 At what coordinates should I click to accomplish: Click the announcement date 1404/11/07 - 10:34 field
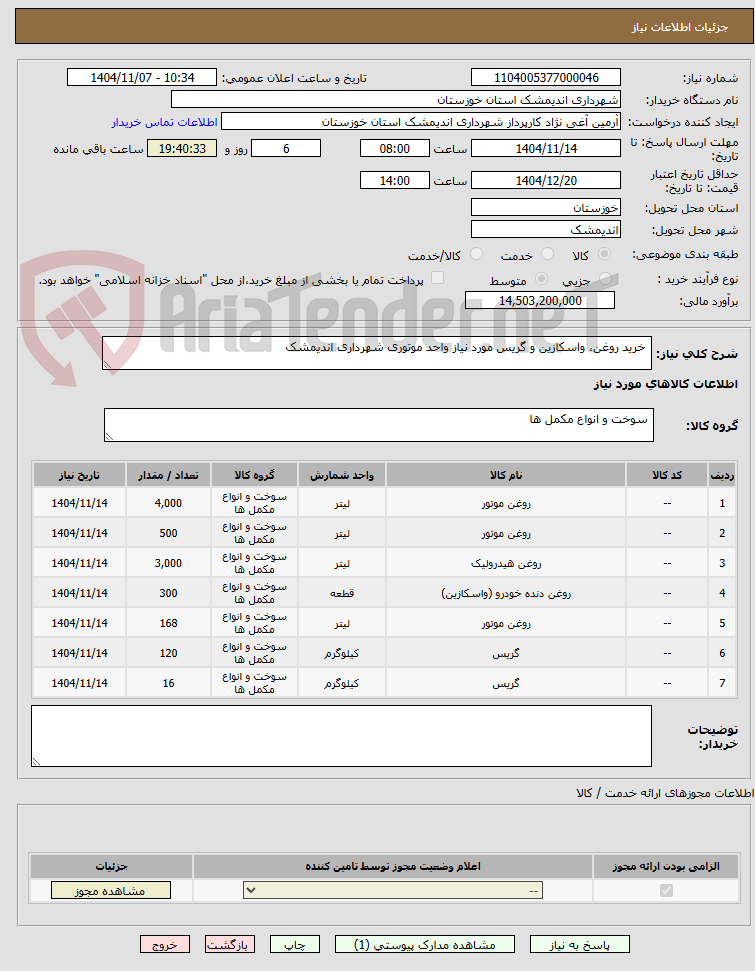[142, 77]
